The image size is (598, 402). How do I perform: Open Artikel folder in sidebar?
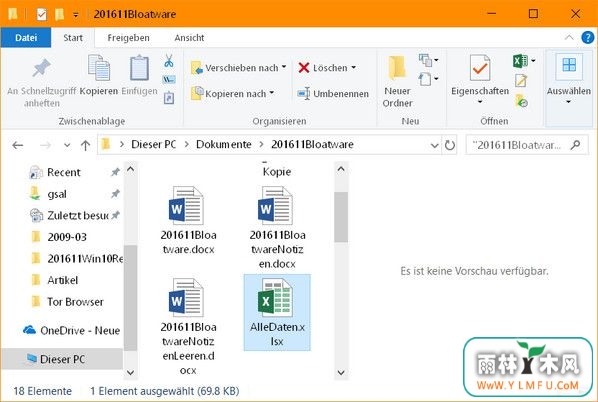pyautogui.click(x=63, y=280)
